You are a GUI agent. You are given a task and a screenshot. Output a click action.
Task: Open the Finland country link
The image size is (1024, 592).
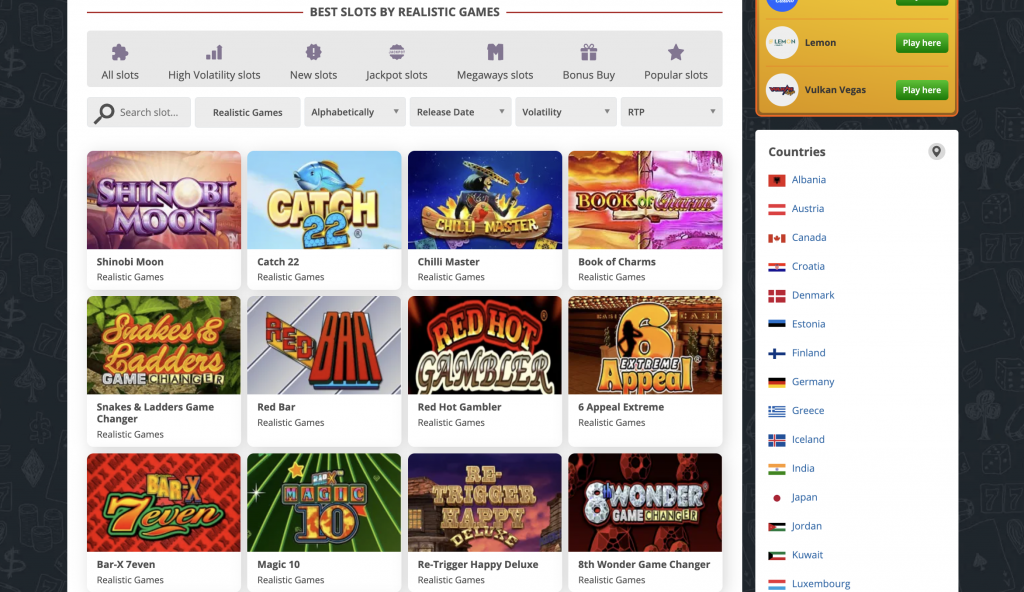click(x=808, y=353)
